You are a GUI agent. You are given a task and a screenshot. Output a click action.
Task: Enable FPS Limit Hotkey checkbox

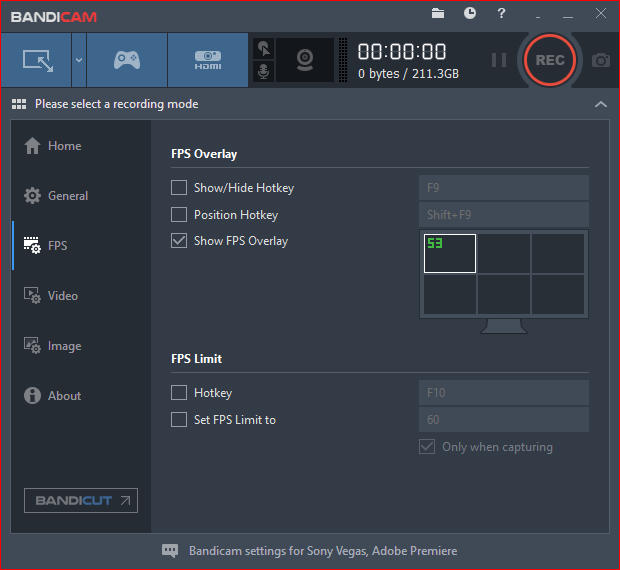[179, 393]
